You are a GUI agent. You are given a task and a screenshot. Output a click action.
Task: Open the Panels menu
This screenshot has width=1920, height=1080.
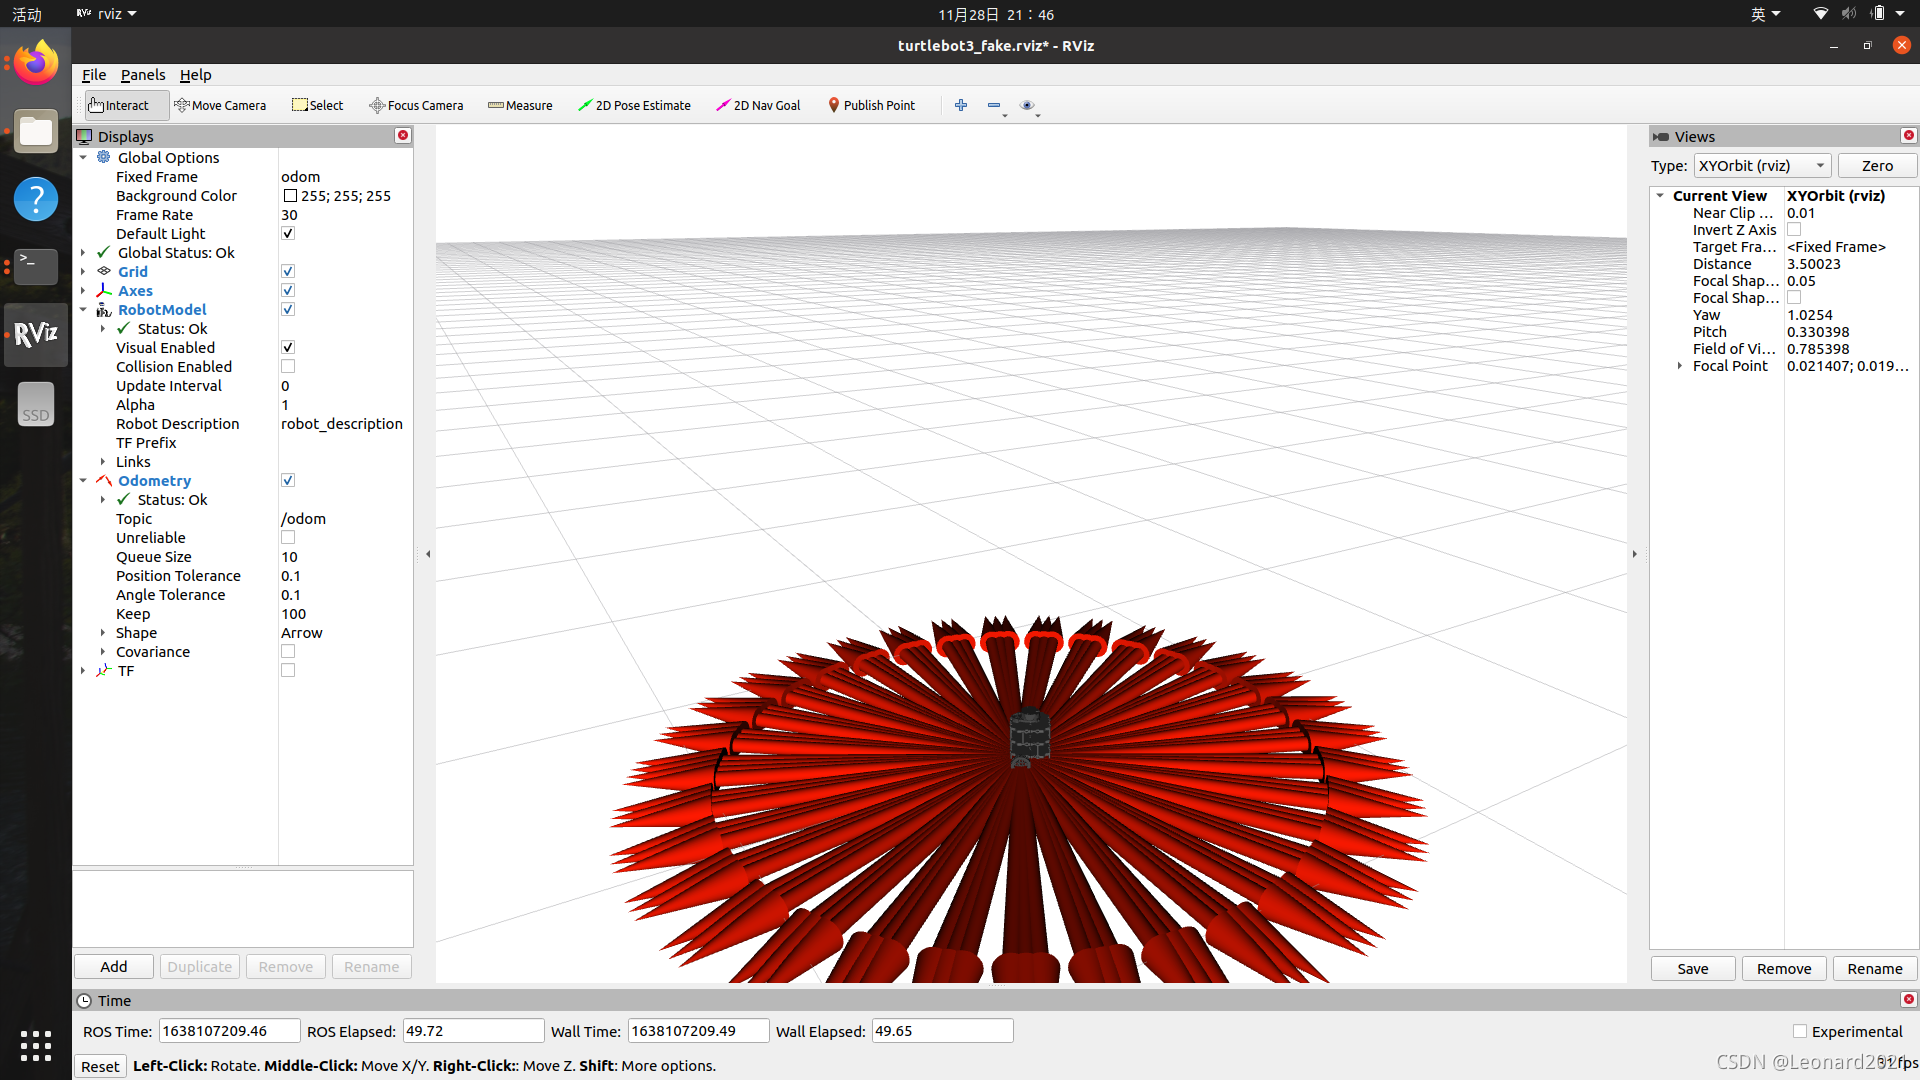(x=143, y=75)
